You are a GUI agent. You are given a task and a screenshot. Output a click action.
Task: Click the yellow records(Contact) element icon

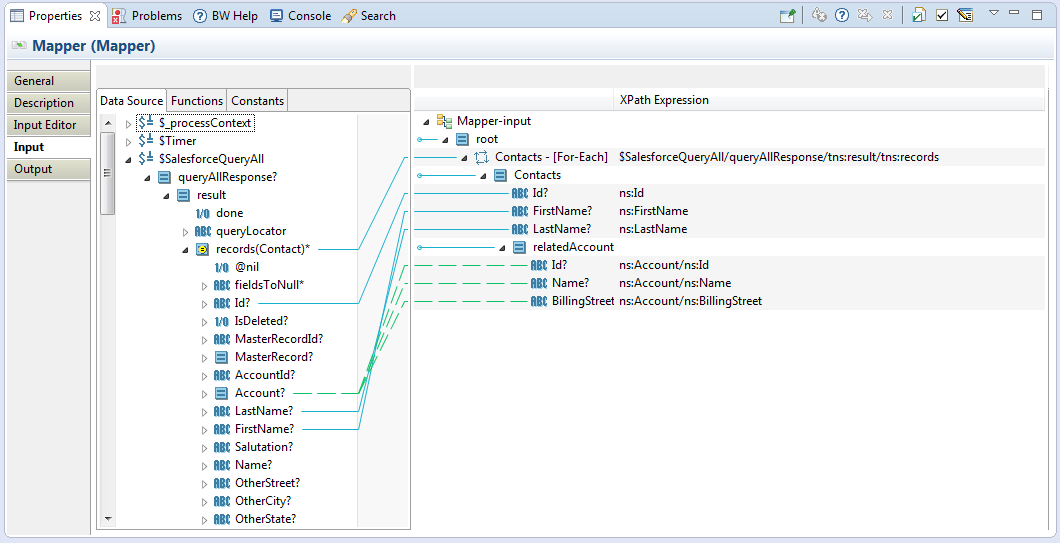click(x=202, y=249)
